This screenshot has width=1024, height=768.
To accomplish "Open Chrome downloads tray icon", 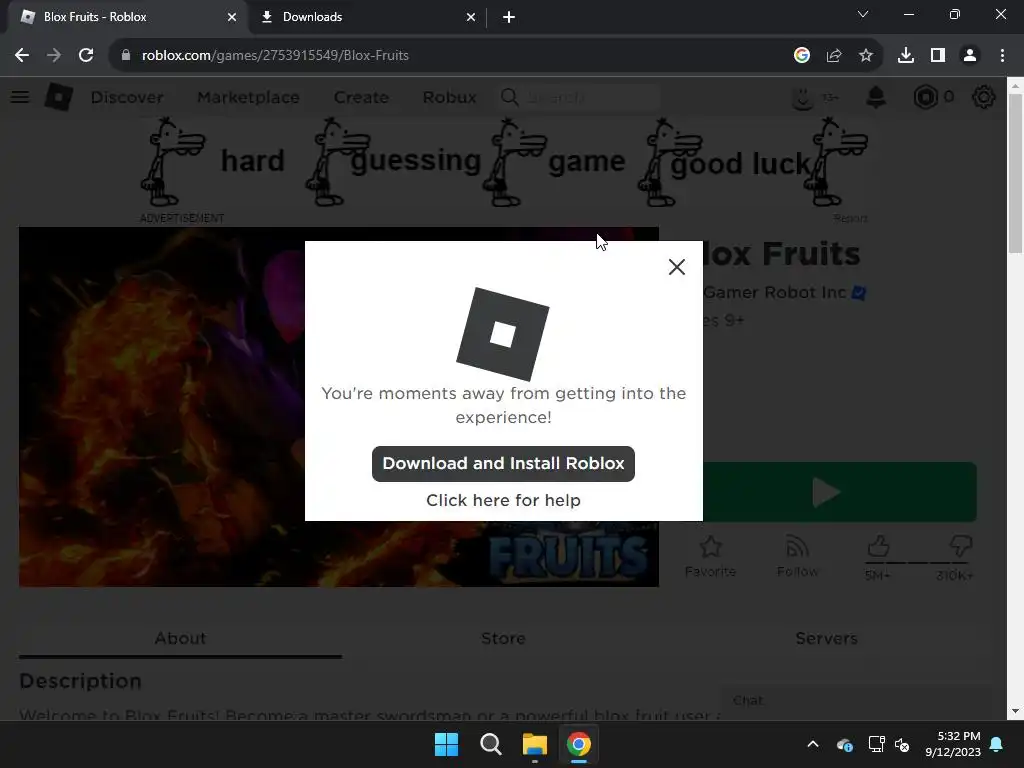I will [x=905, y=56].
